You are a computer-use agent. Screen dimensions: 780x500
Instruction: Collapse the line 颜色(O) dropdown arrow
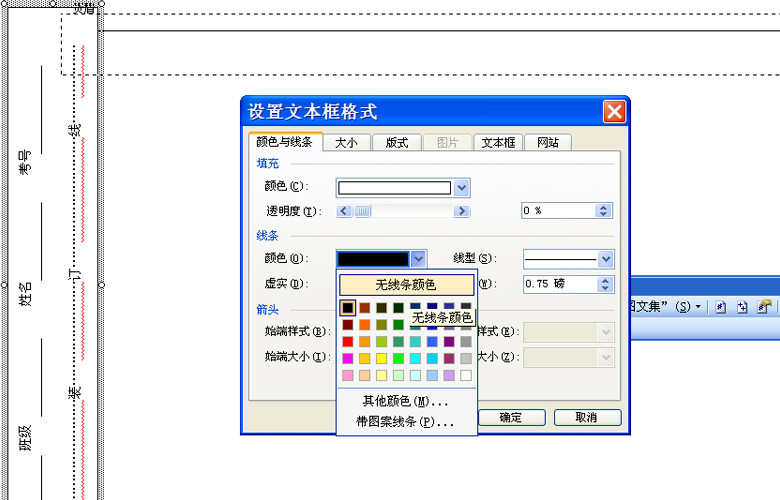click(418, 259)
